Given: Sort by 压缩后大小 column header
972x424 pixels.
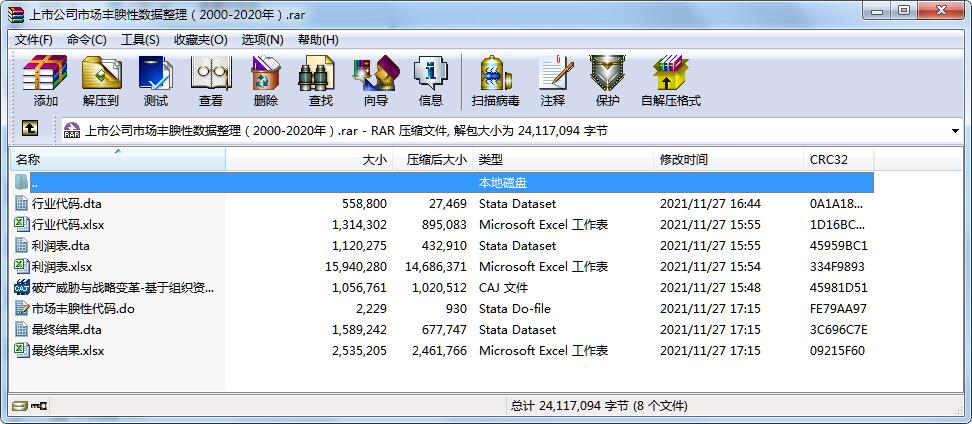Looking at the screenshot, I should pos(433,160).
